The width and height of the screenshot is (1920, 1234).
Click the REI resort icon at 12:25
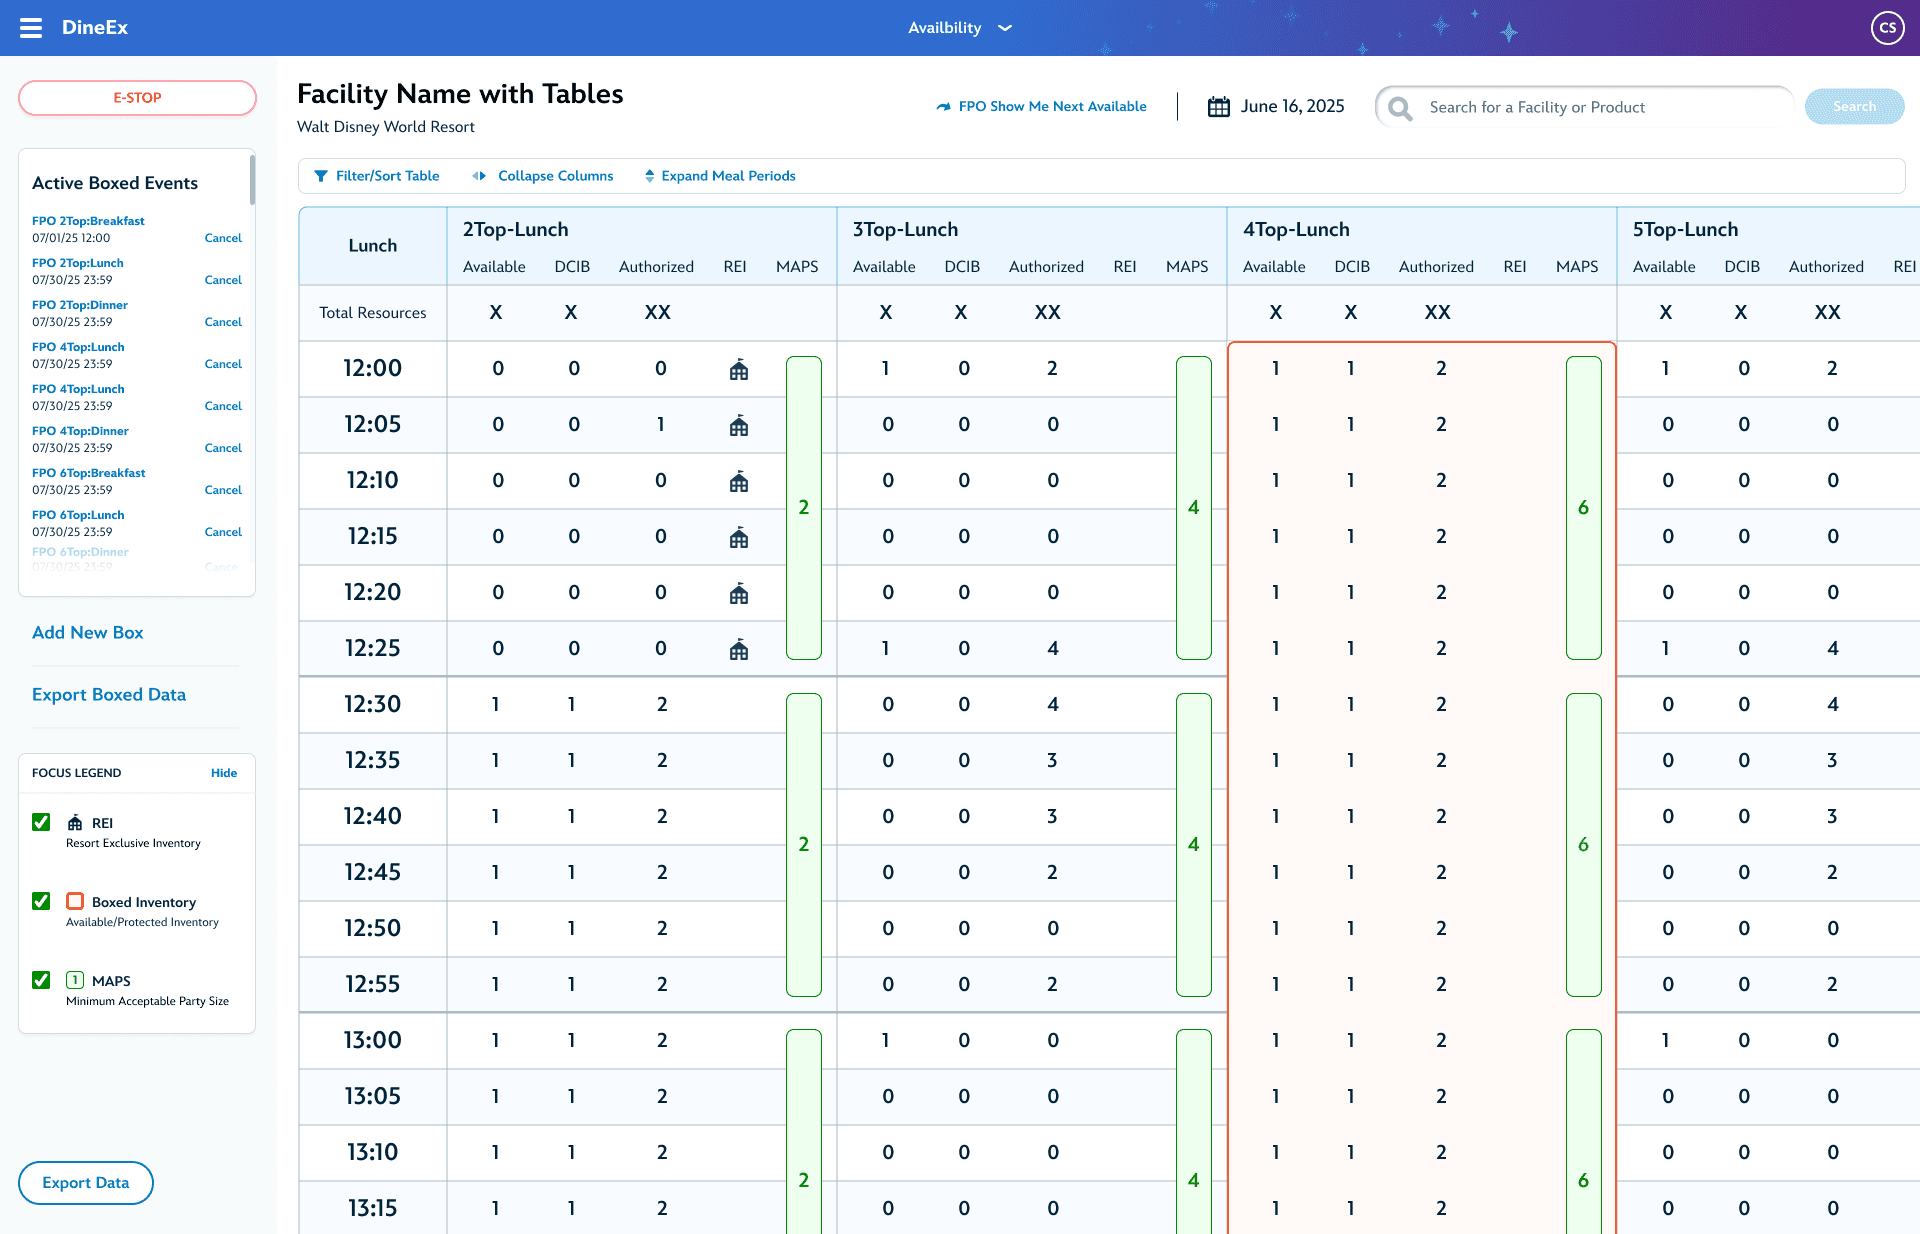(x=739, y=650)
